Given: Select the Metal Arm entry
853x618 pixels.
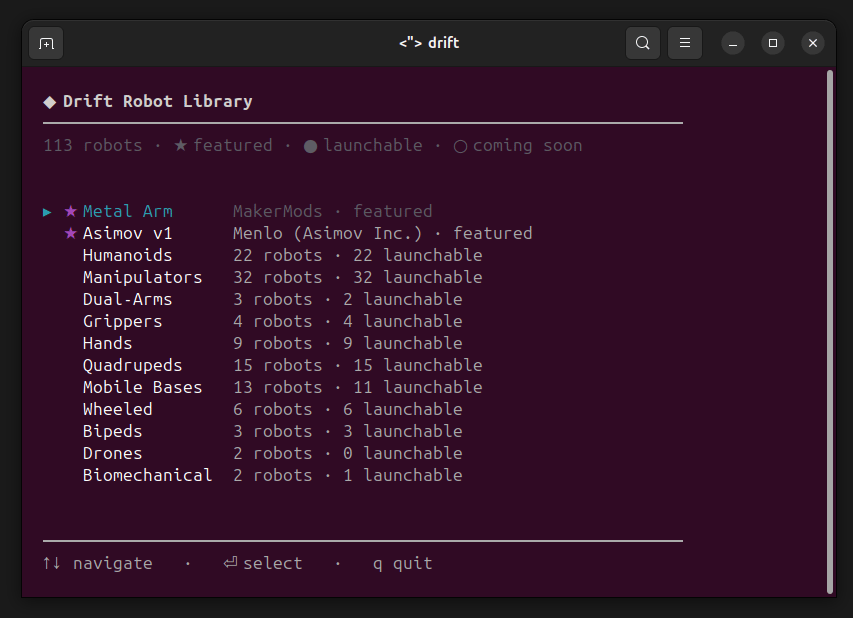Looking at the screenshot, I should 127,211.
